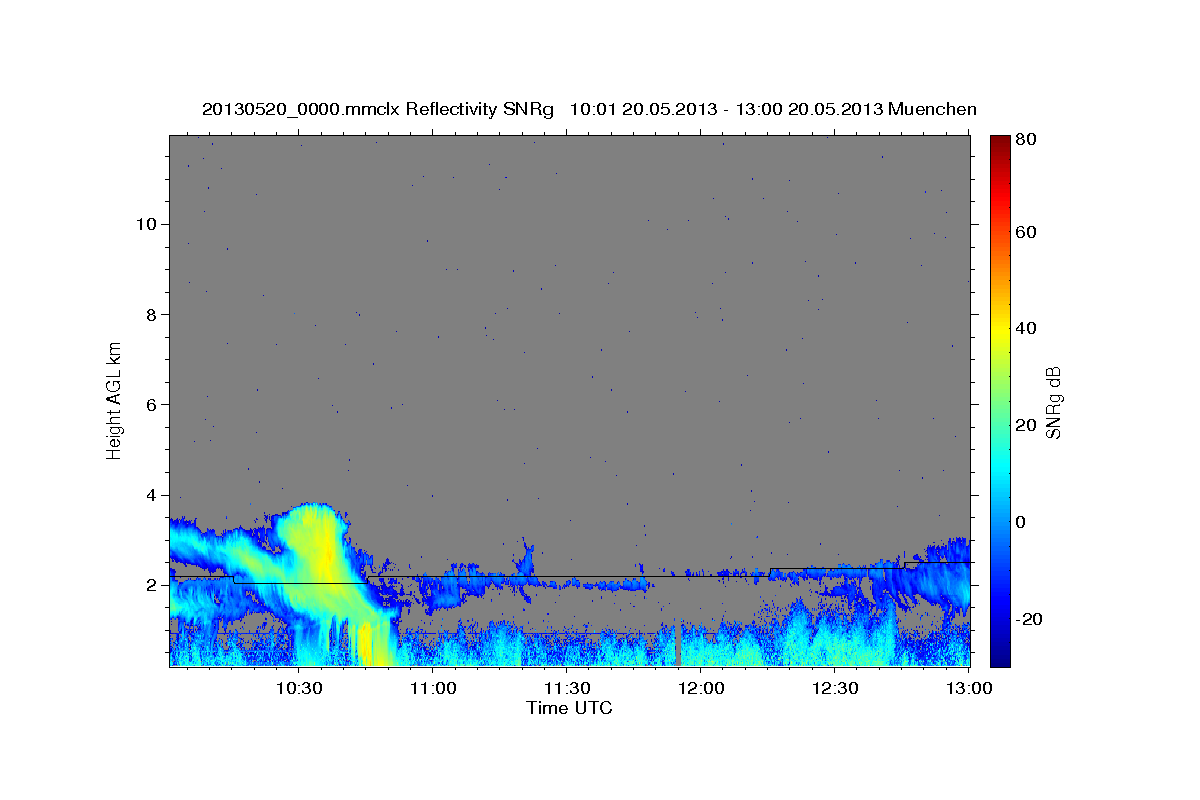Click the 'Time UTC' axis label

tap(569, 708)
